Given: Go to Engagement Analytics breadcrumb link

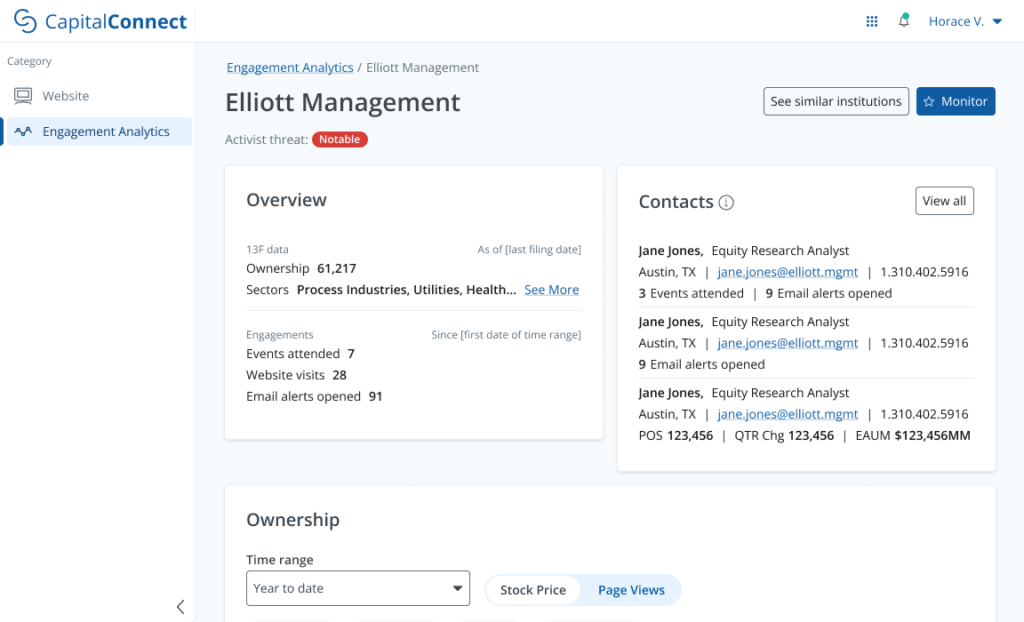Looking at the screenshot, I should tap(290, 68).
